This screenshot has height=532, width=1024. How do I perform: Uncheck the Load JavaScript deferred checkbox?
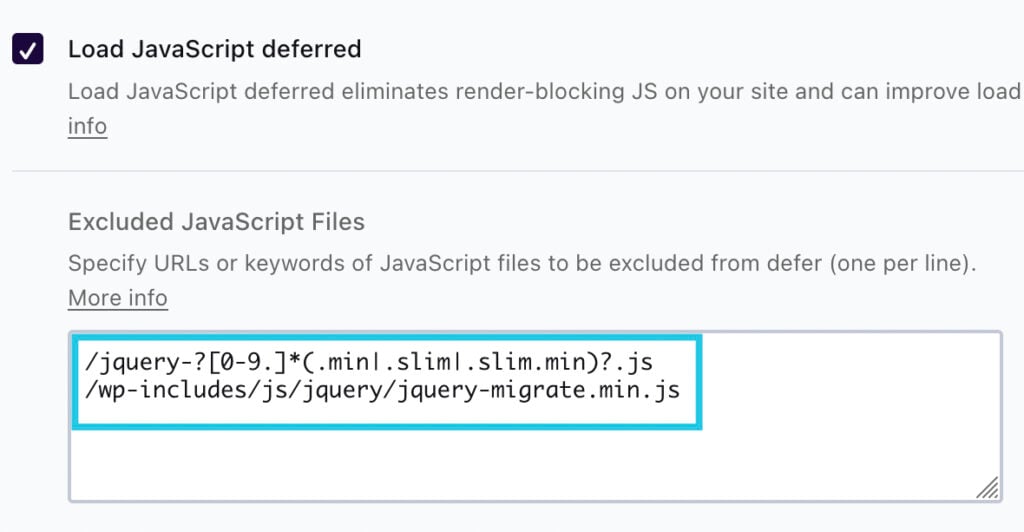(x=27, y=49)
